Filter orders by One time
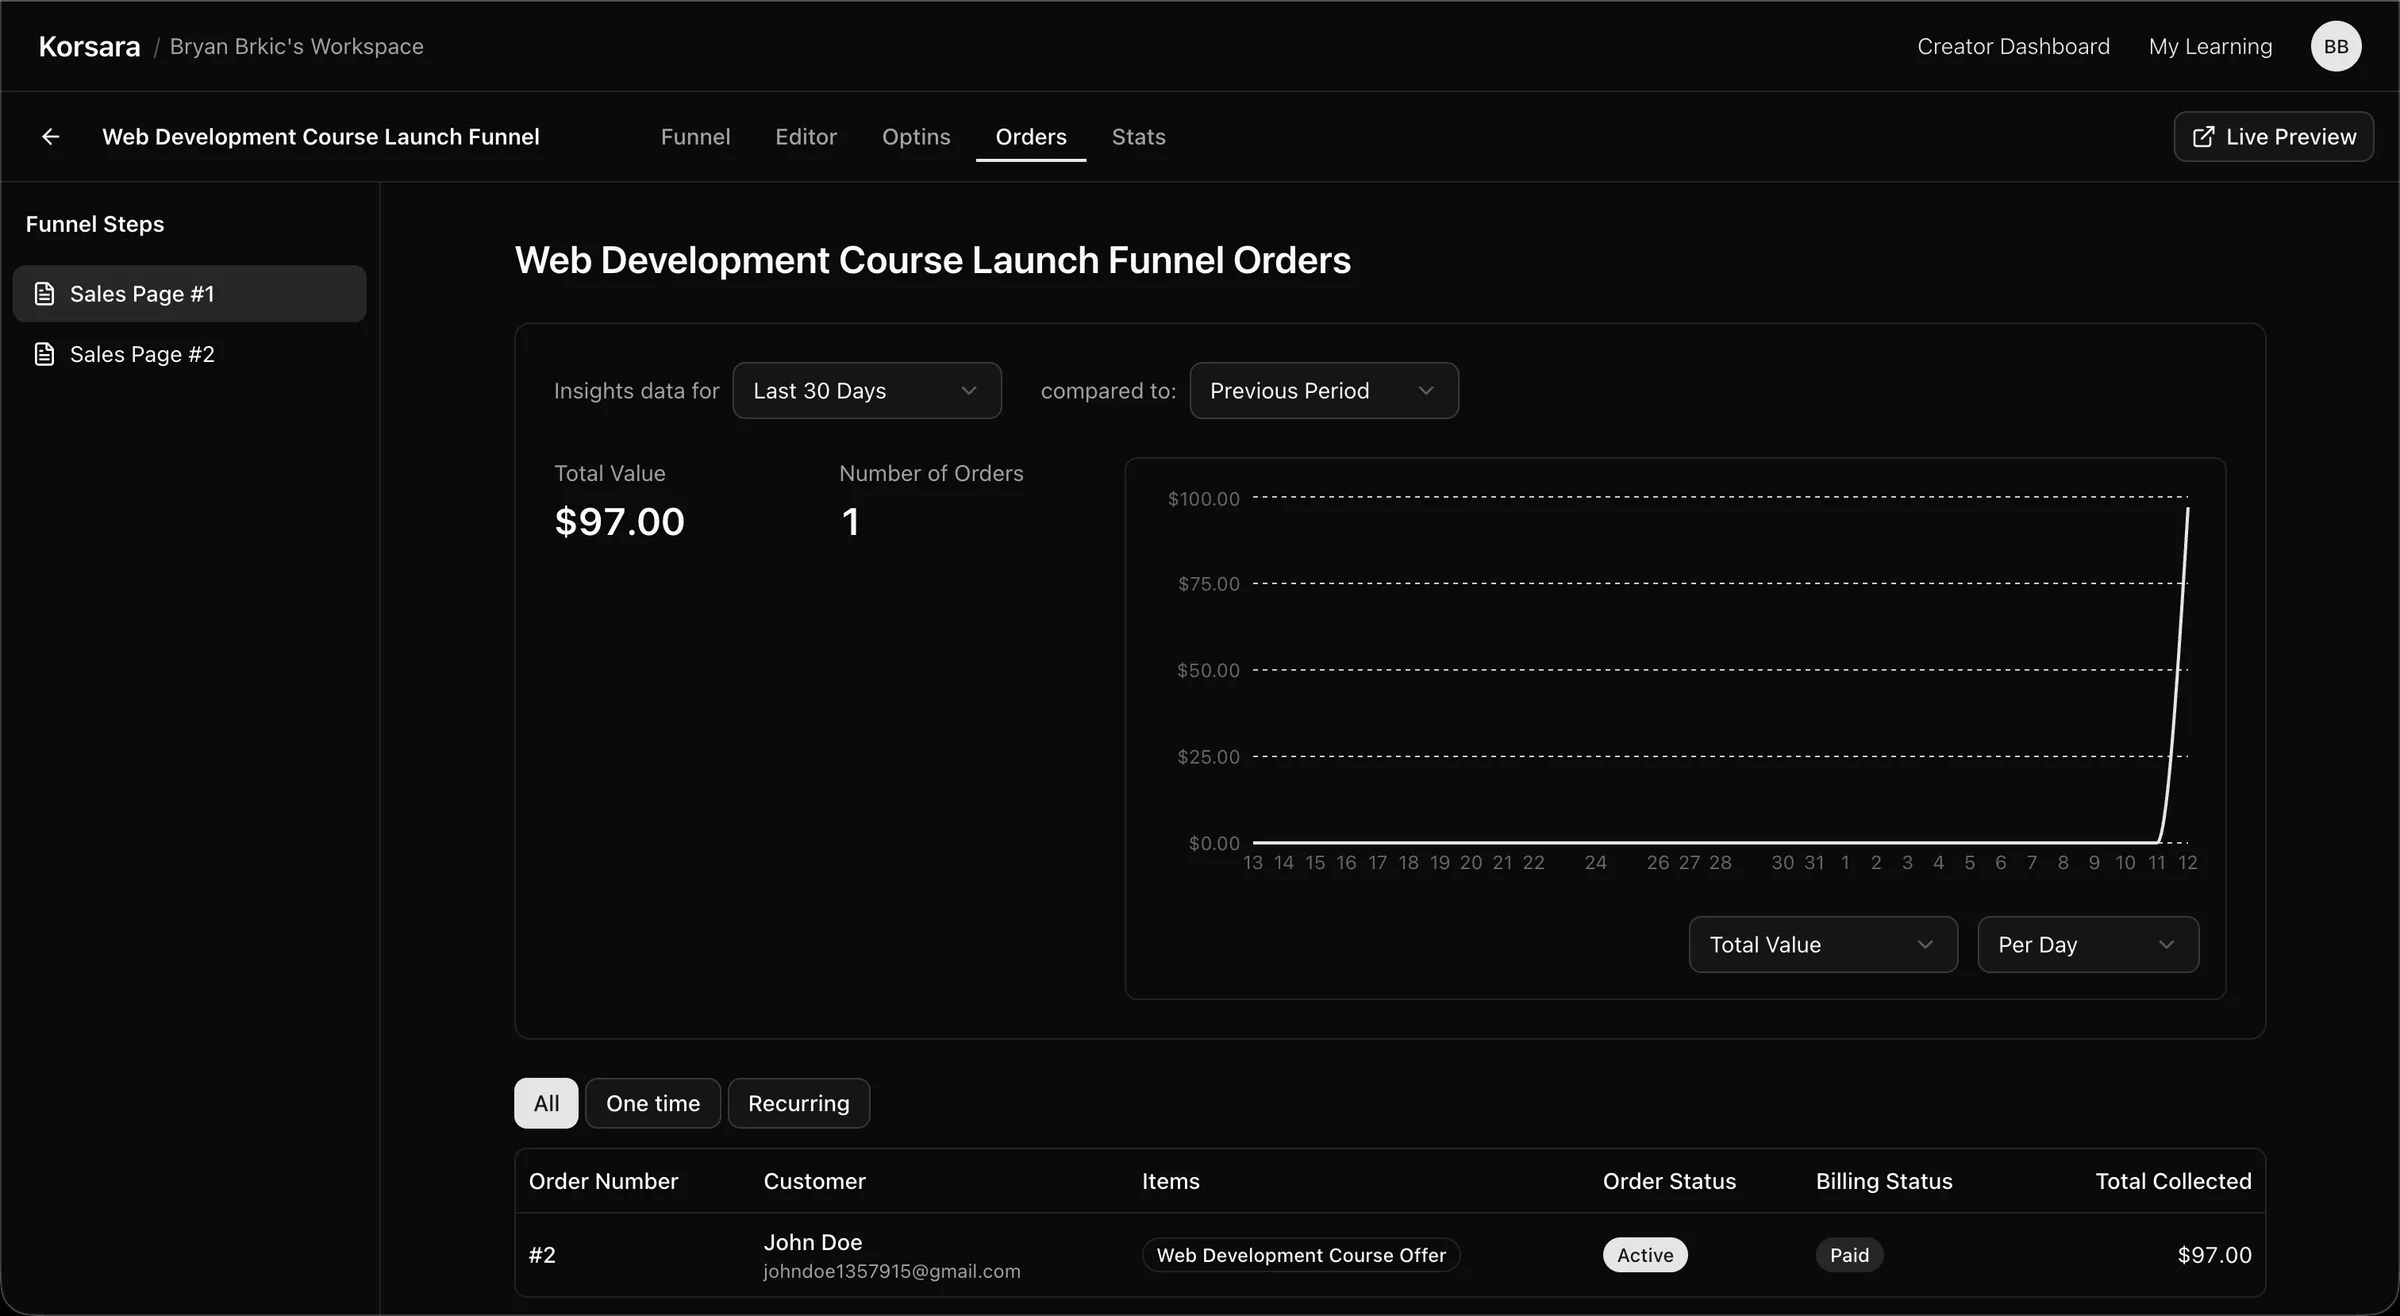 click(652, 1103)
